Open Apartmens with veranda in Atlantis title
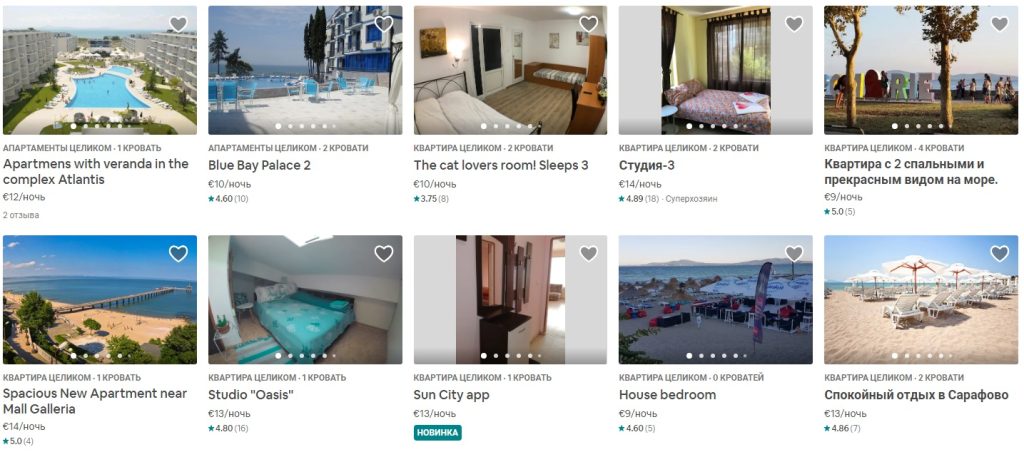 [x=95, y=171]
